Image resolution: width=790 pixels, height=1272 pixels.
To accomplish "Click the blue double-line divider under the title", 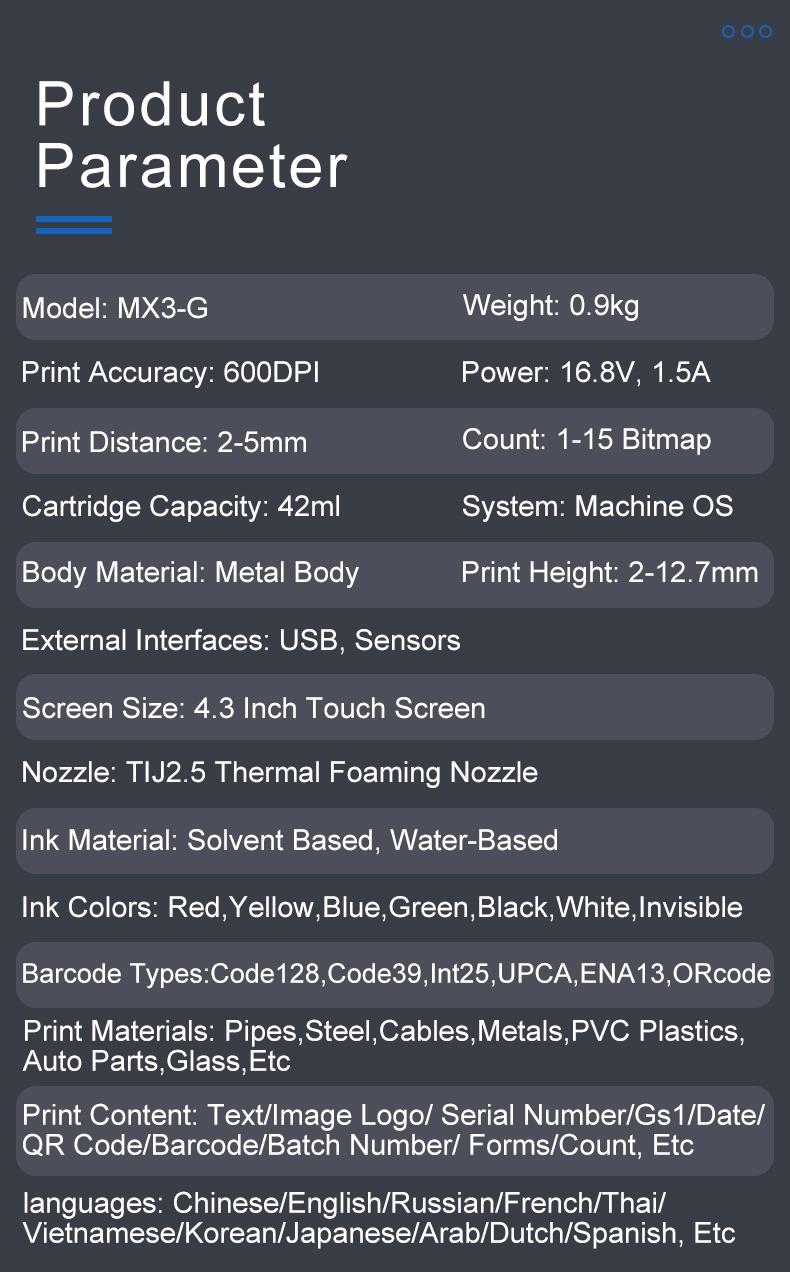I will [x=74, y=225].
